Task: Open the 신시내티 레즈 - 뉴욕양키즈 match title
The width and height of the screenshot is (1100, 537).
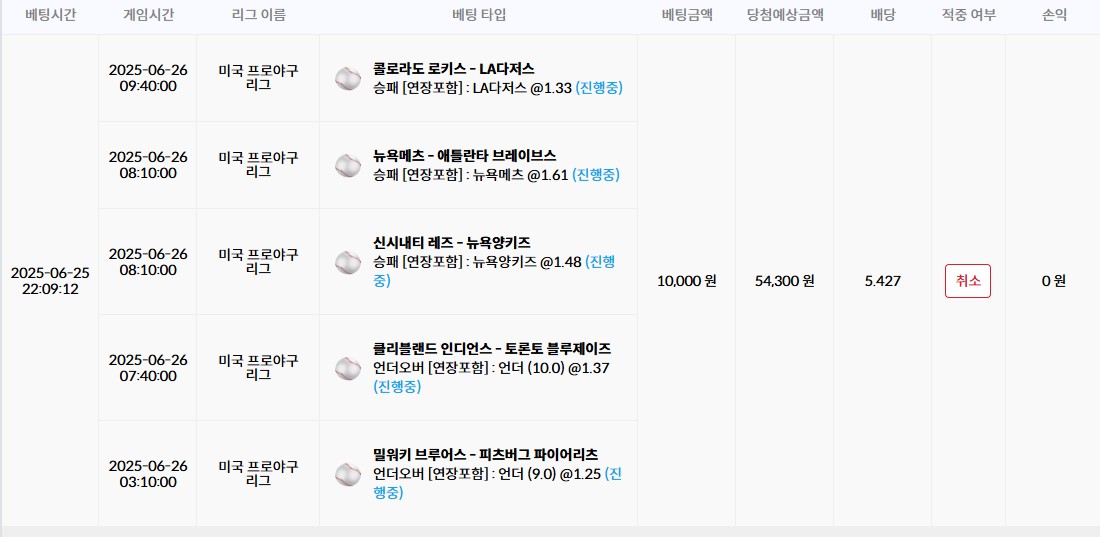Action: [x=451, y=243]
